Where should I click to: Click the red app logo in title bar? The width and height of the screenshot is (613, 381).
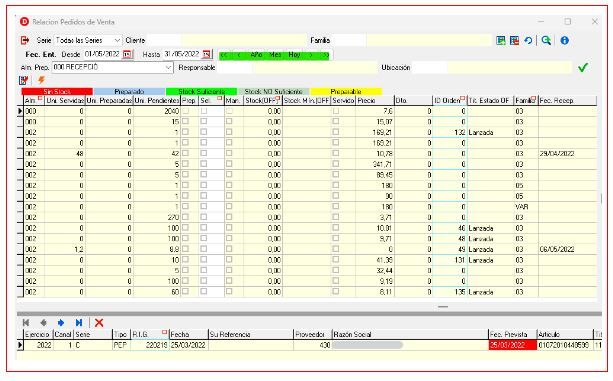(24, 22)
